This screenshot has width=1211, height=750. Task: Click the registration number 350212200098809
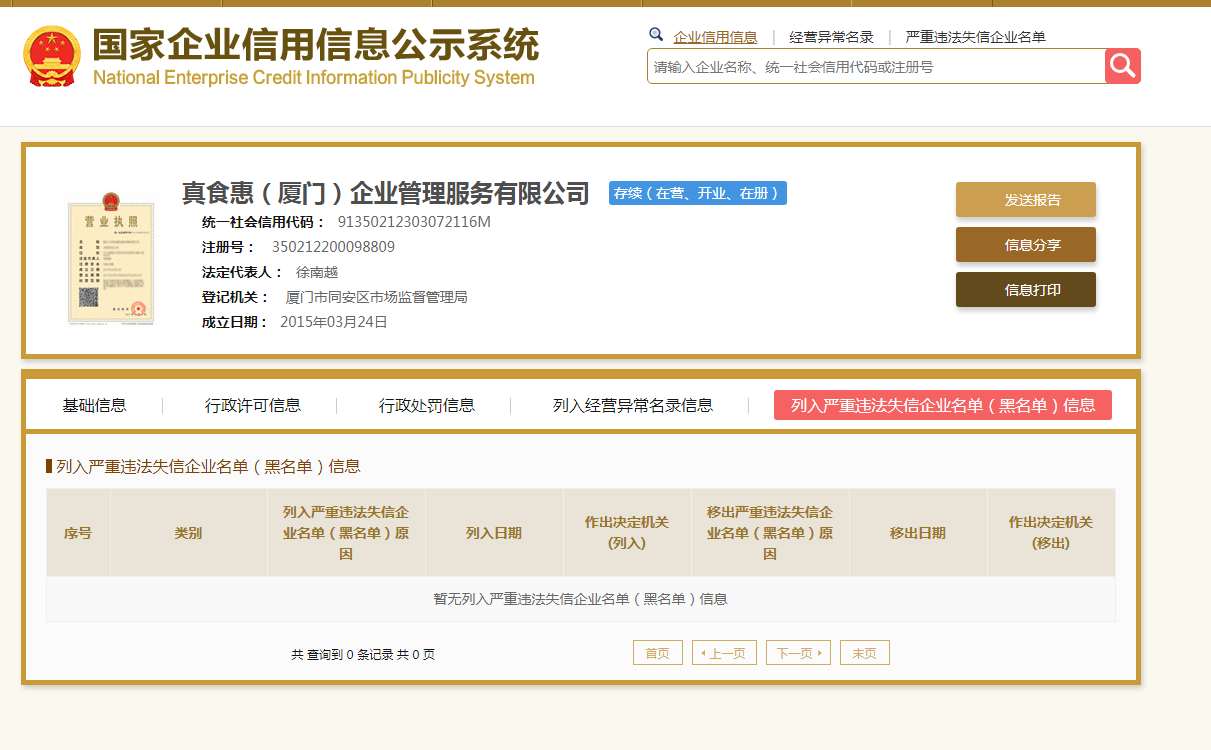333,247
